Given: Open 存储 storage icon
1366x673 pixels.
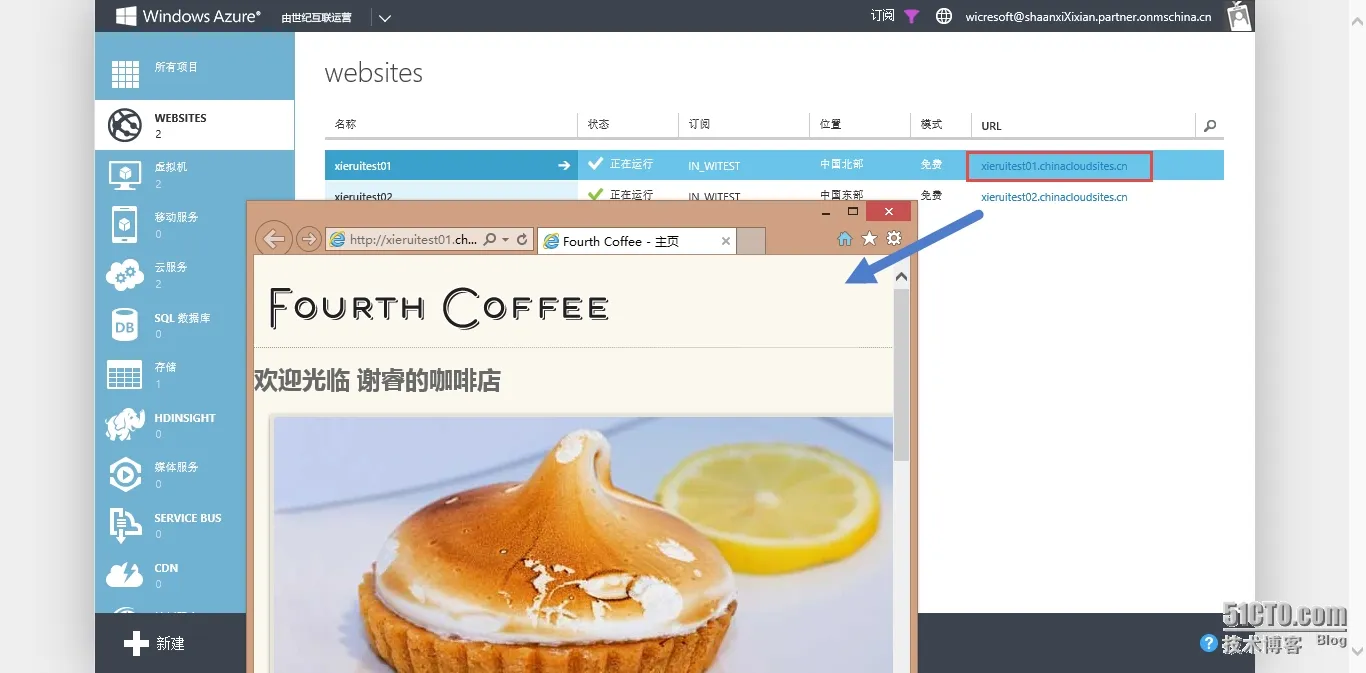Looking at the screenshot, I should point(125,375).
